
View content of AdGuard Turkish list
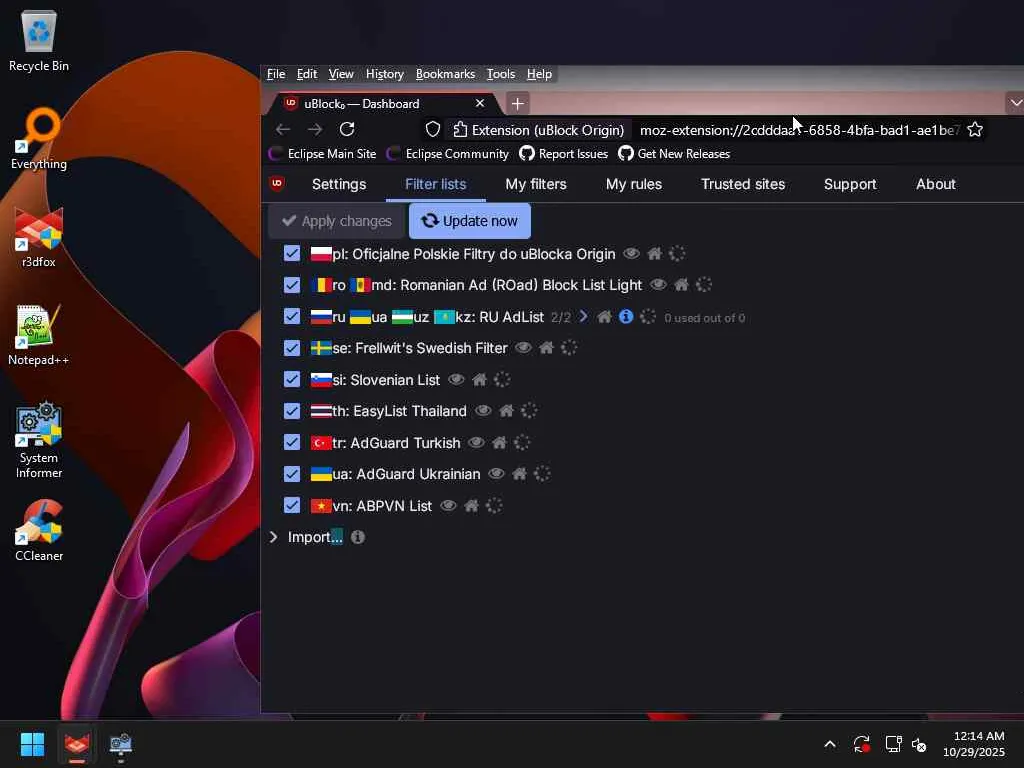477,443
